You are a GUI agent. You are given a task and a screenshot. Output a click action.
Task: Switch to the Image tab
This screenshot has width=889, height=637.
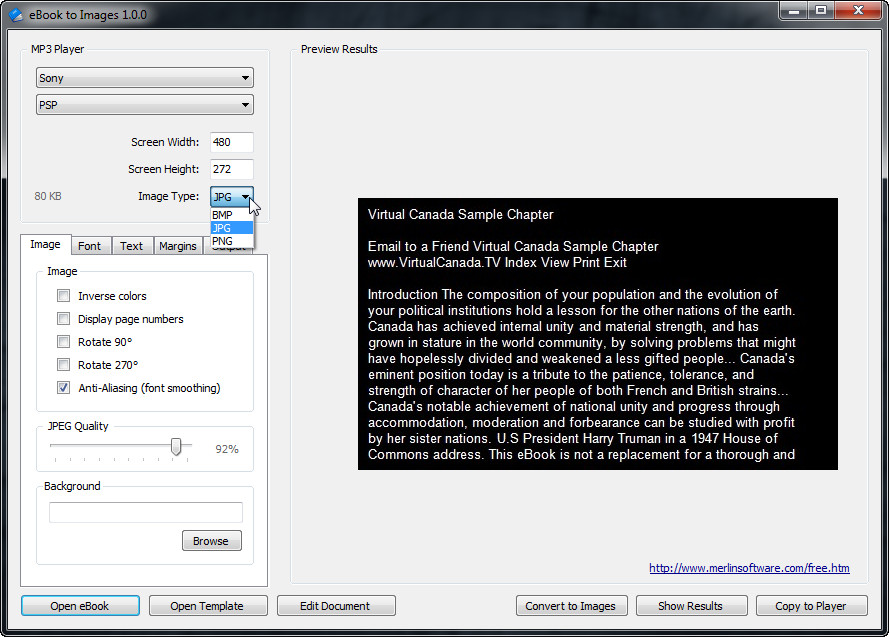coord(45,244)
